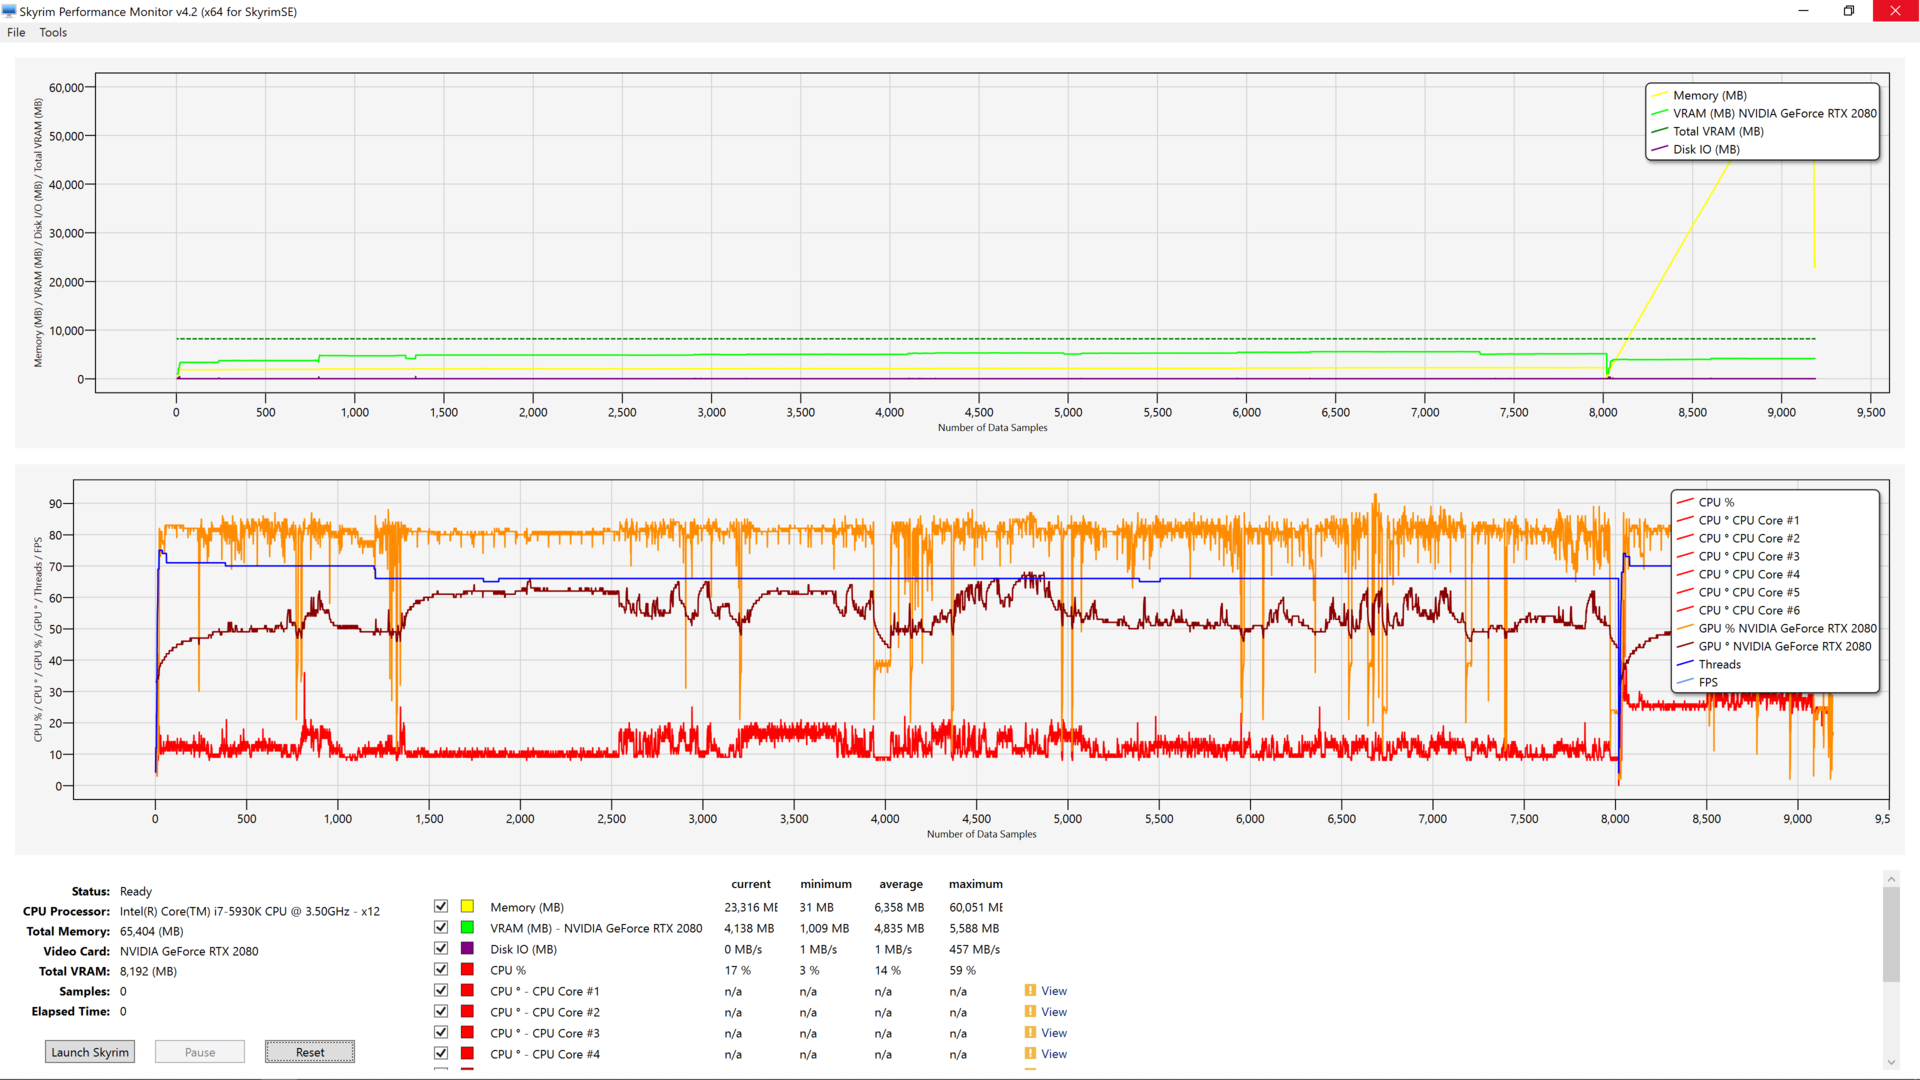Click the 457 MB/s maximum disk value
The width and height of the screenshot is (1920, 1080).
click(x=975, y=949)
